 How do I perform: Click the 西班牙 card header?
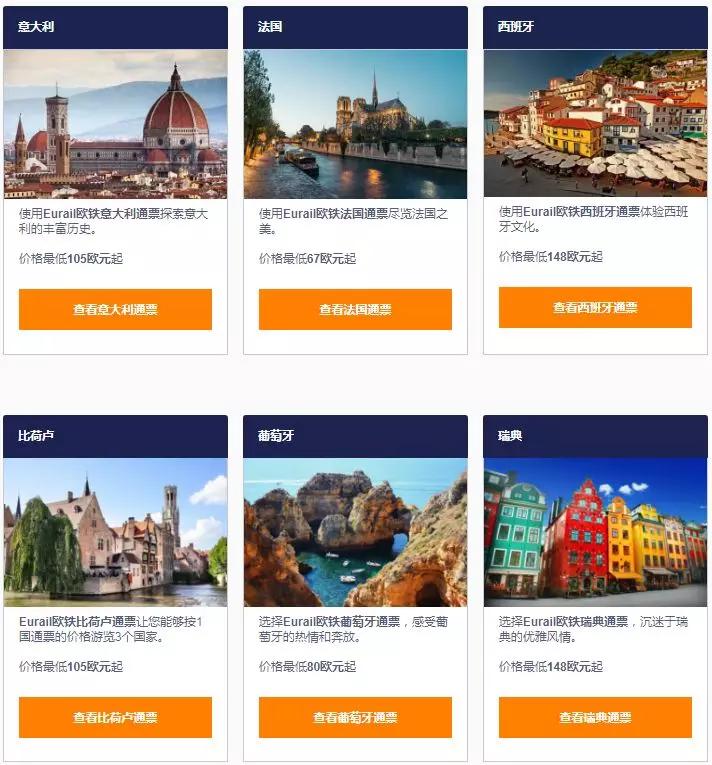(x=595, y=27)
